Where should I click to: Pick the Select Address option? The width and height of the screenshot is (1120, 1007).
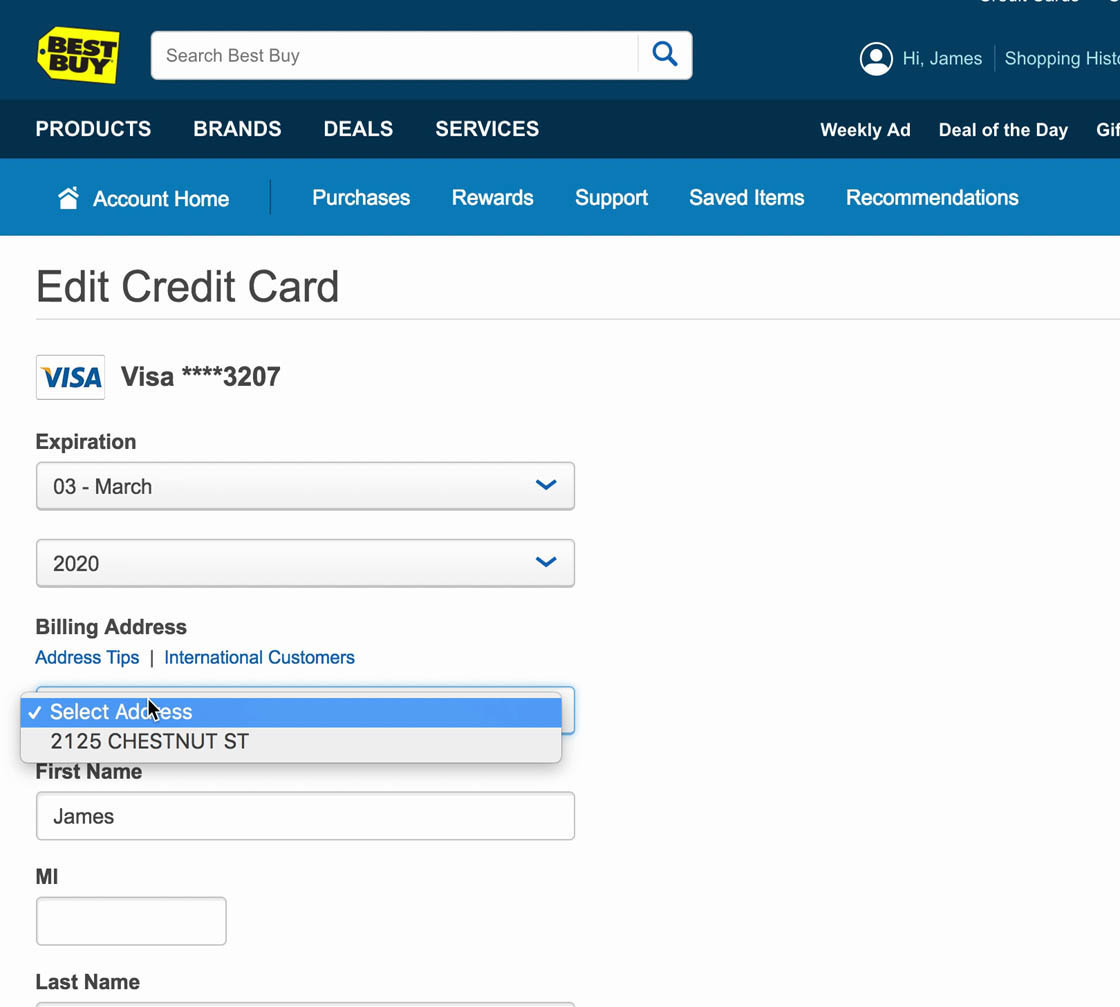pos(121,712)
